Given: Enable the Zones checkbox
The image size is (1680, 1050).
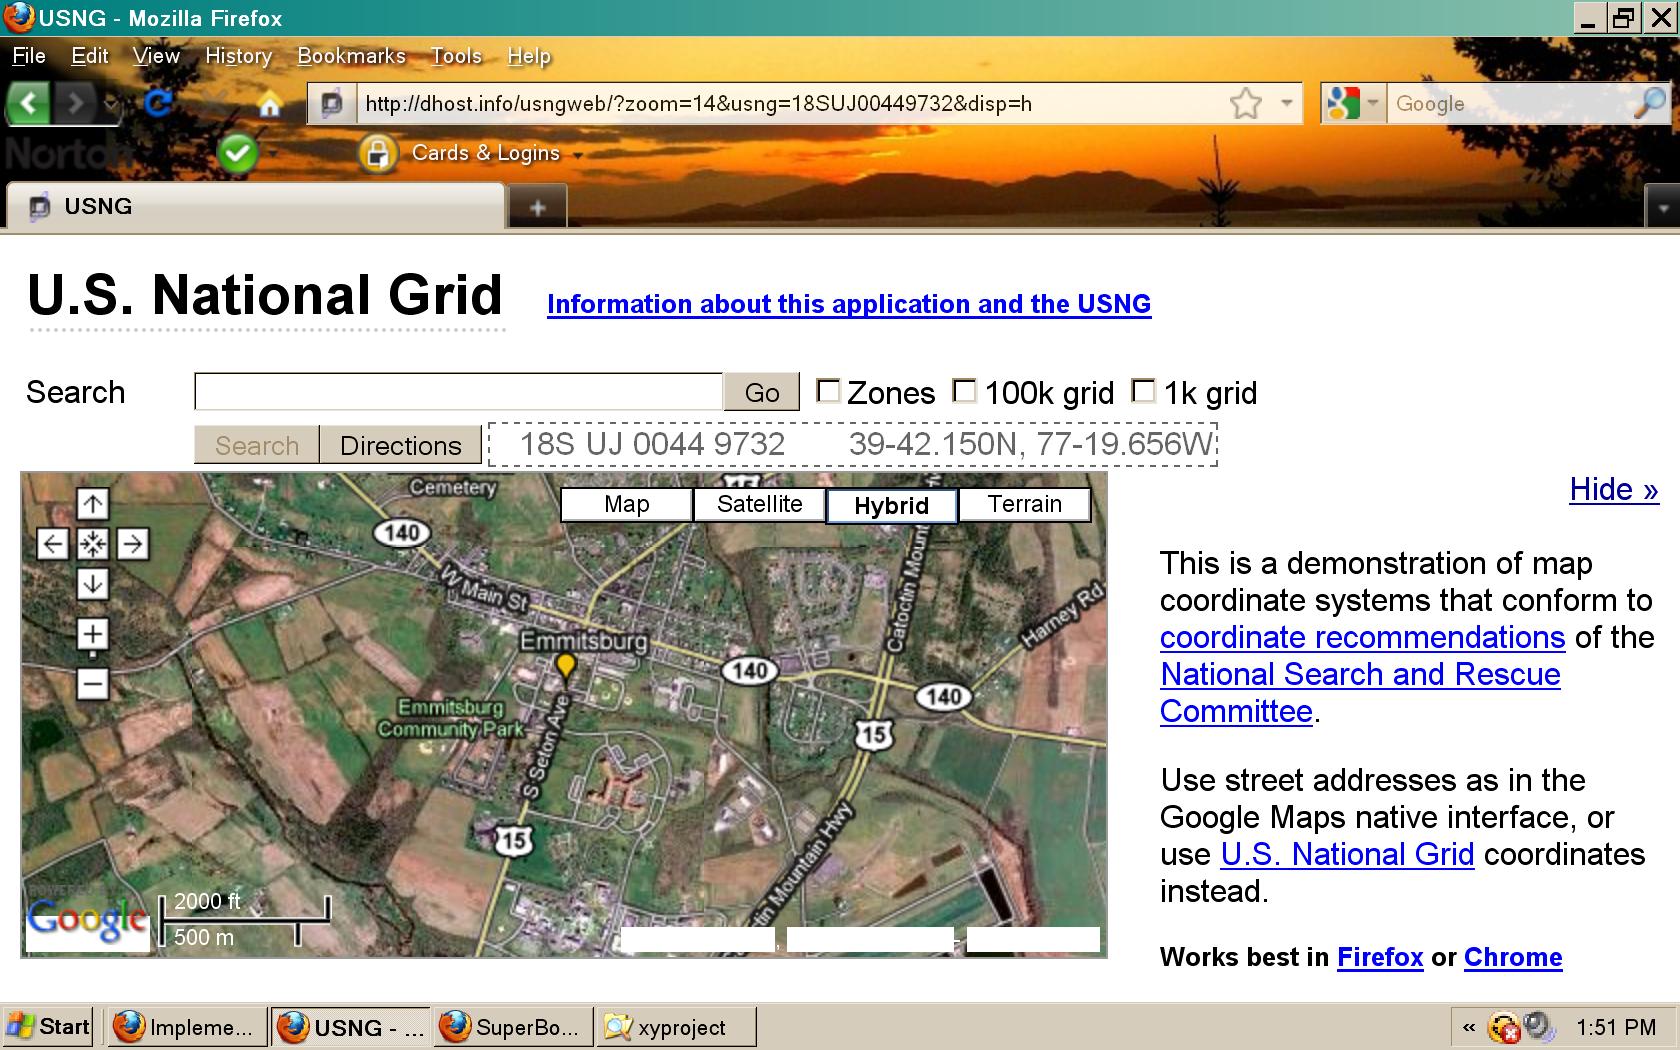Looking at the screenshot, I should point(828,391).
